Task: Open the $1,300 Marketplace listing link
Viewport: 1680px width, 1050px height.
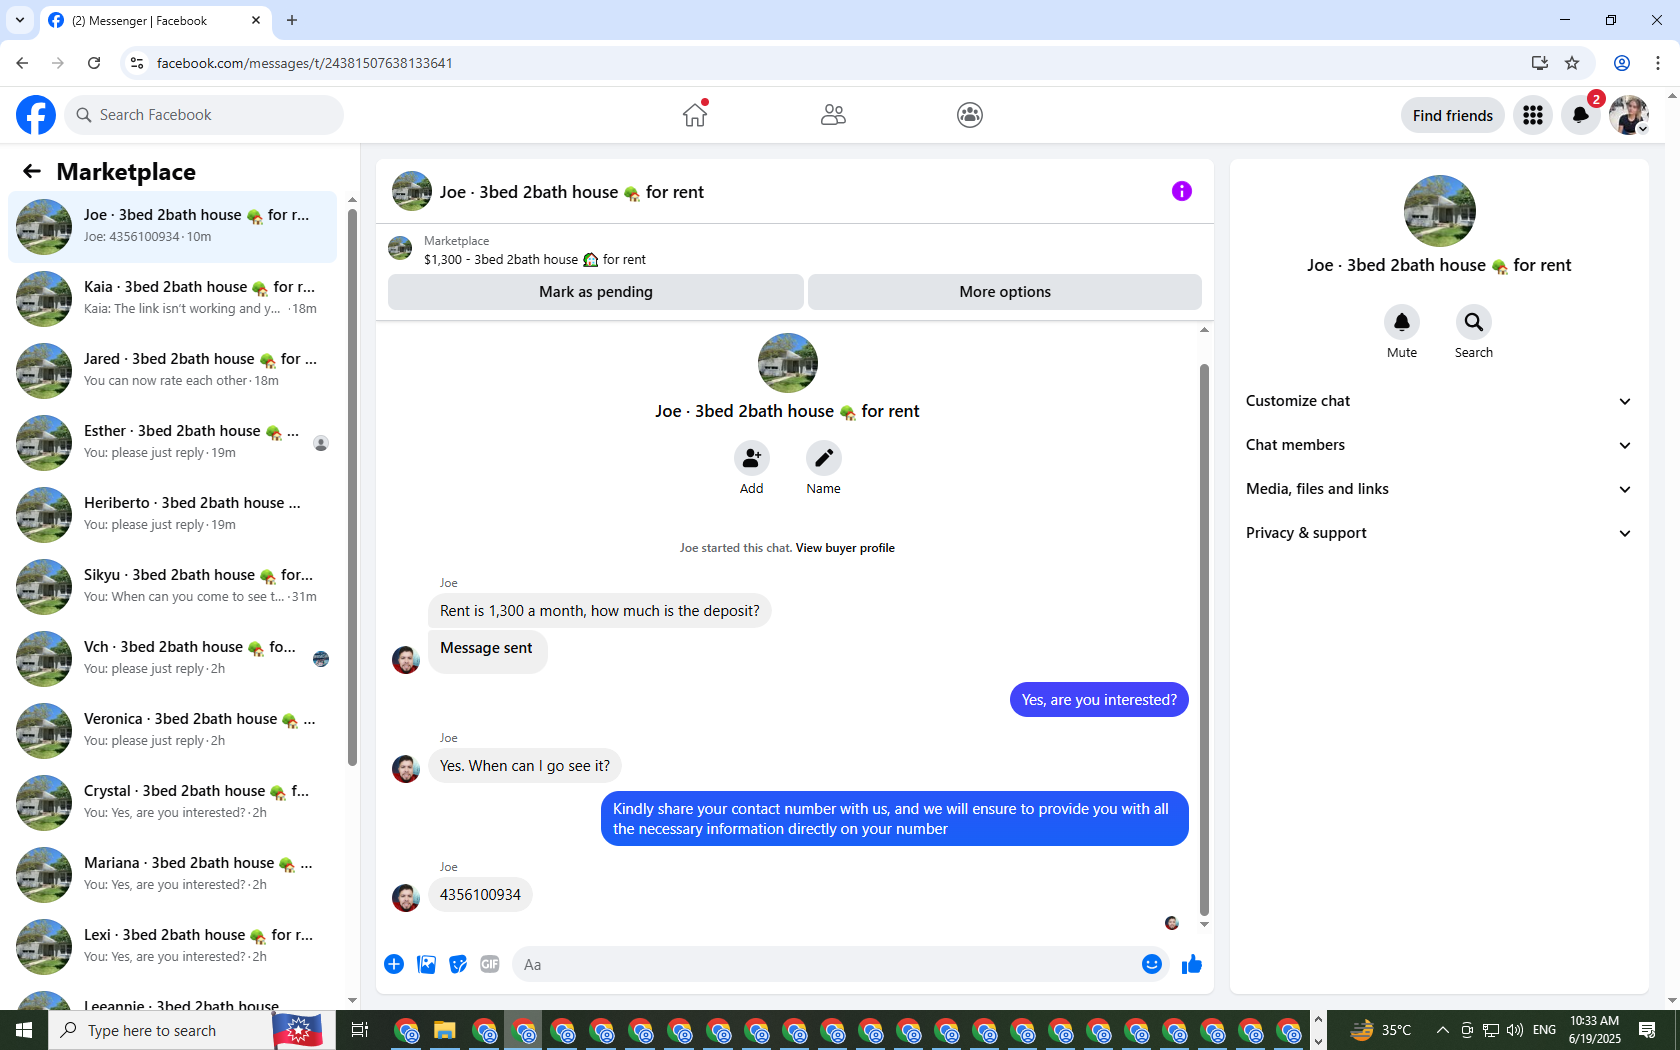Action: coord(534,259)
